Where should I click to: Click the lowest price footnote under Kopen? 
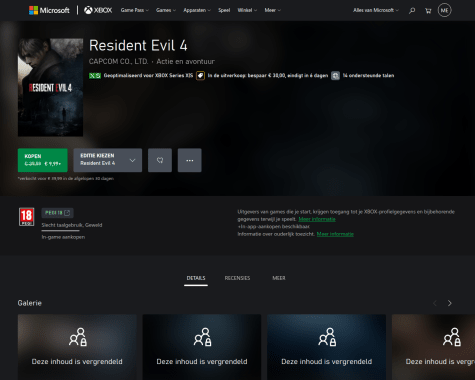pos(66,179)
